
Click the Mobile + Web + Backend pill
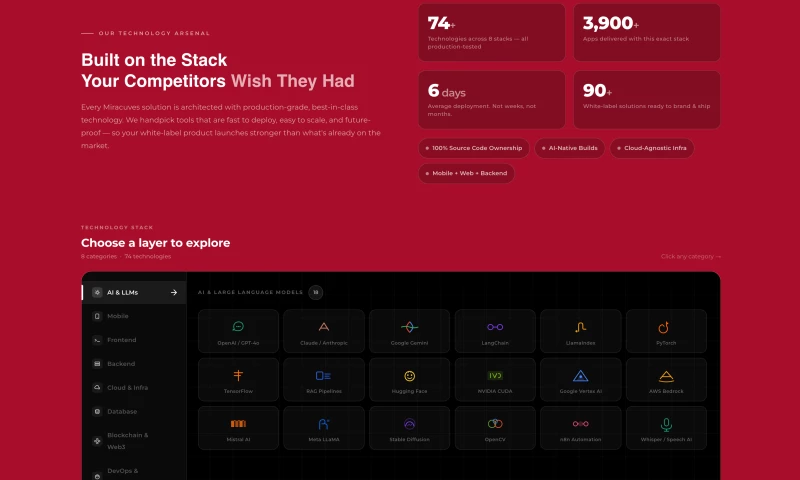(466, 173)
